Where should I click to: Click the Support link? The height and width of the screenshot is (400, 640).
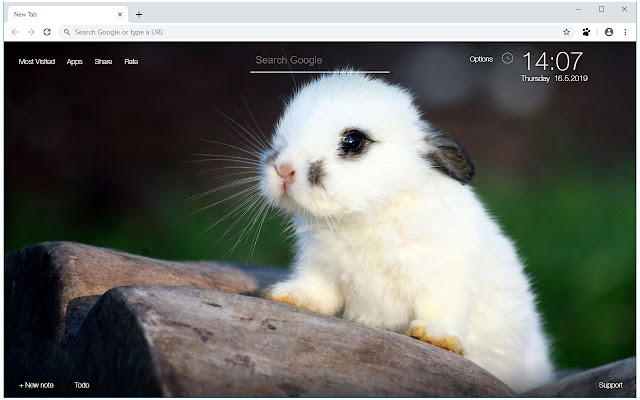click(611, 385)
